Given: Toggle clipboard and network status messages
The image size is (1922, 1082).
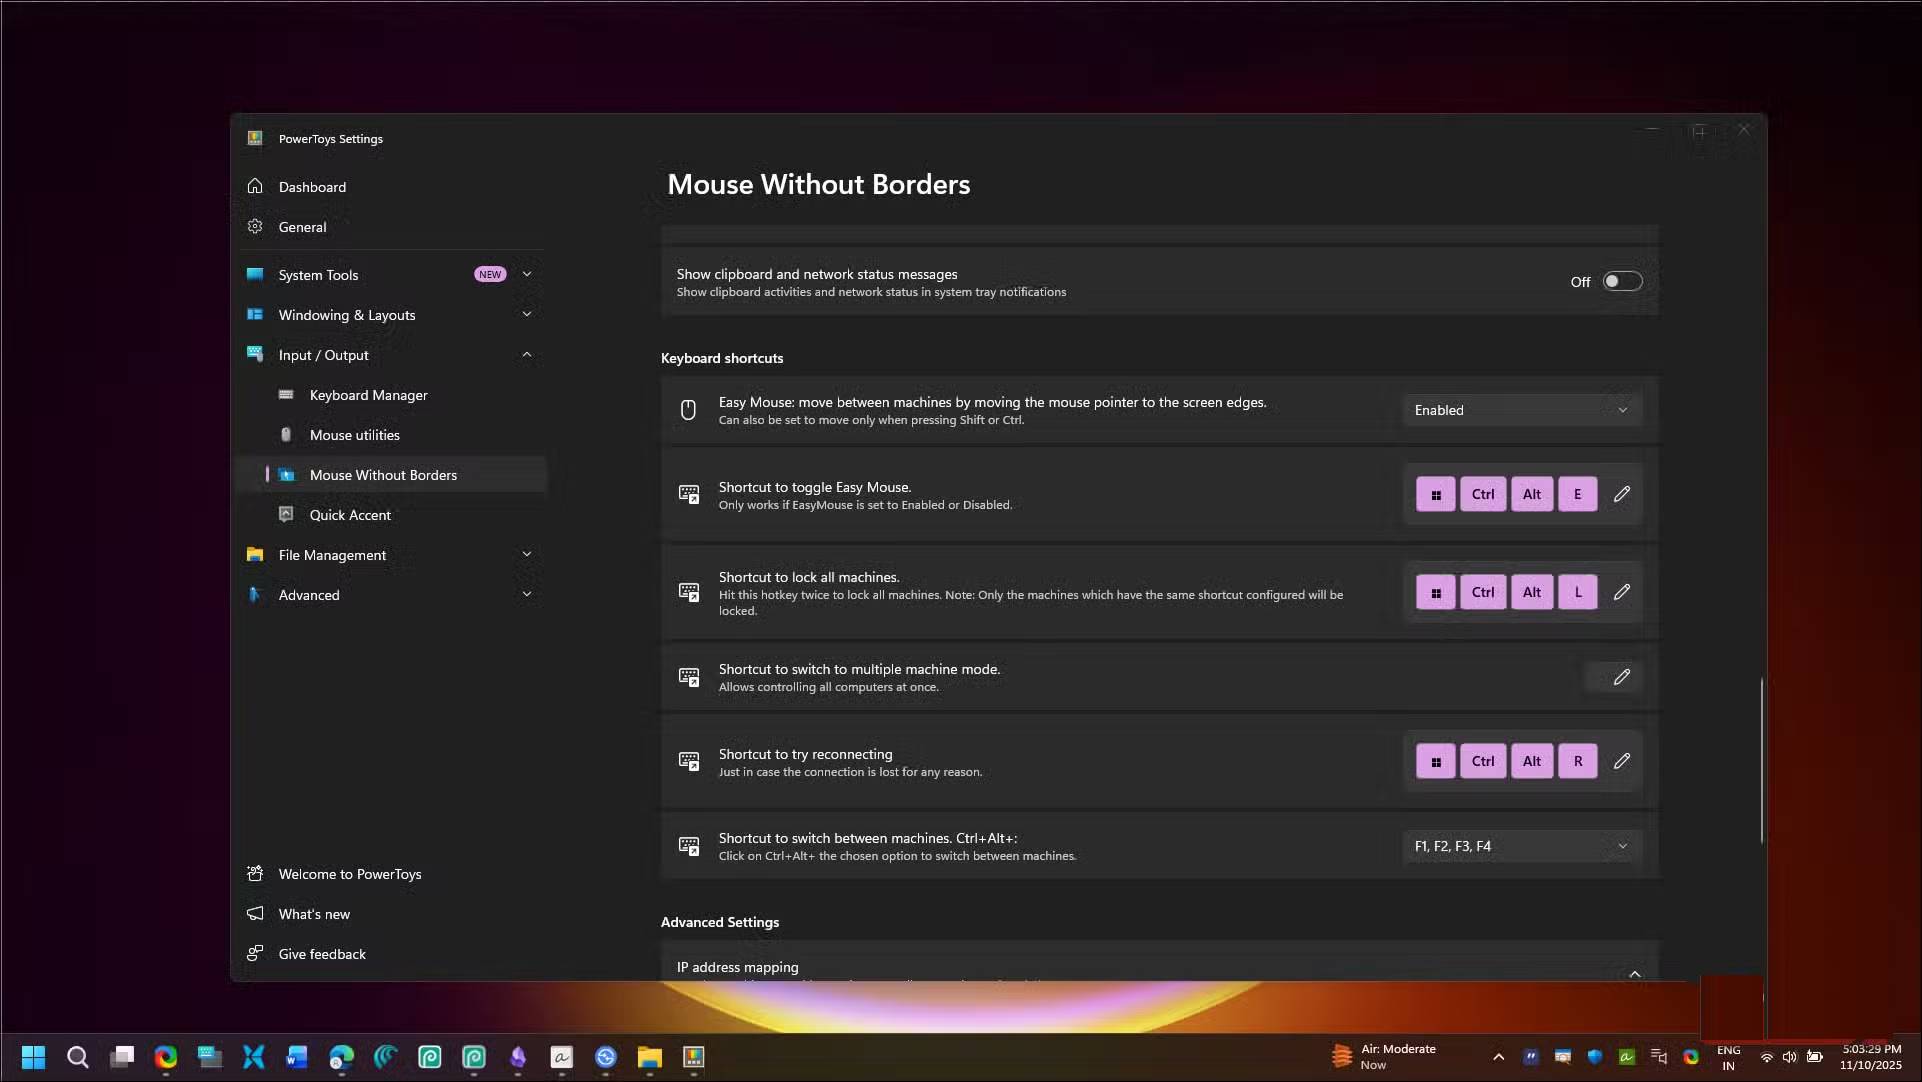Looking at the screenshot, I should tap(1621, 282).
